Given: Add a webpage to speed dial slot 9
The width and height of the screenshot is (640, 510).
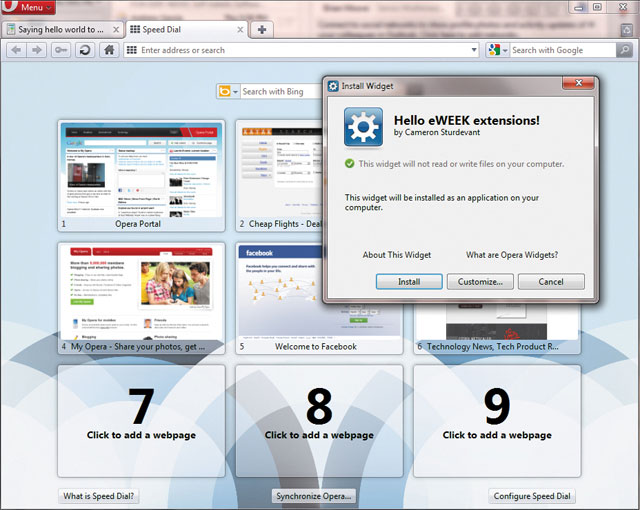Looking at the screenshot, I should coord(497,421).
